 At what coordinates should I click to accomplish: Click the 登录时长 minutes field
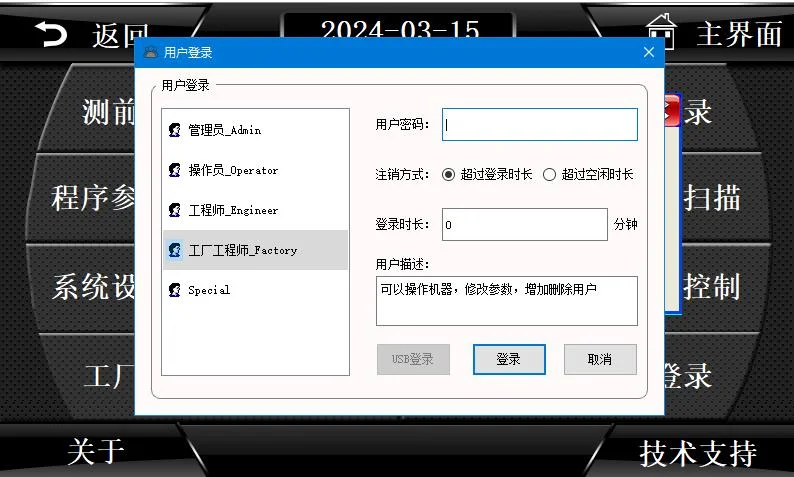point(525,224)
